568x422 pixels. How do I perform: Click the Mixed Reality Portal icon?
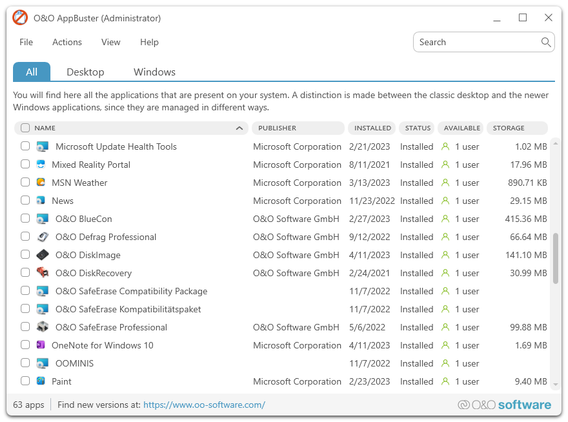point(41,164)
